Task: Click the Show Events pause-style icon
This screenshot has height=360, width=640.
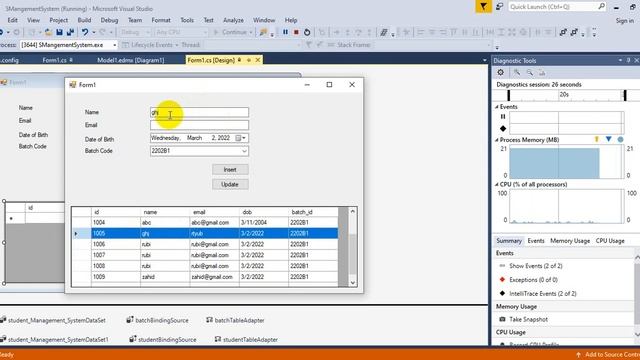Action: [x=502, y=266]
